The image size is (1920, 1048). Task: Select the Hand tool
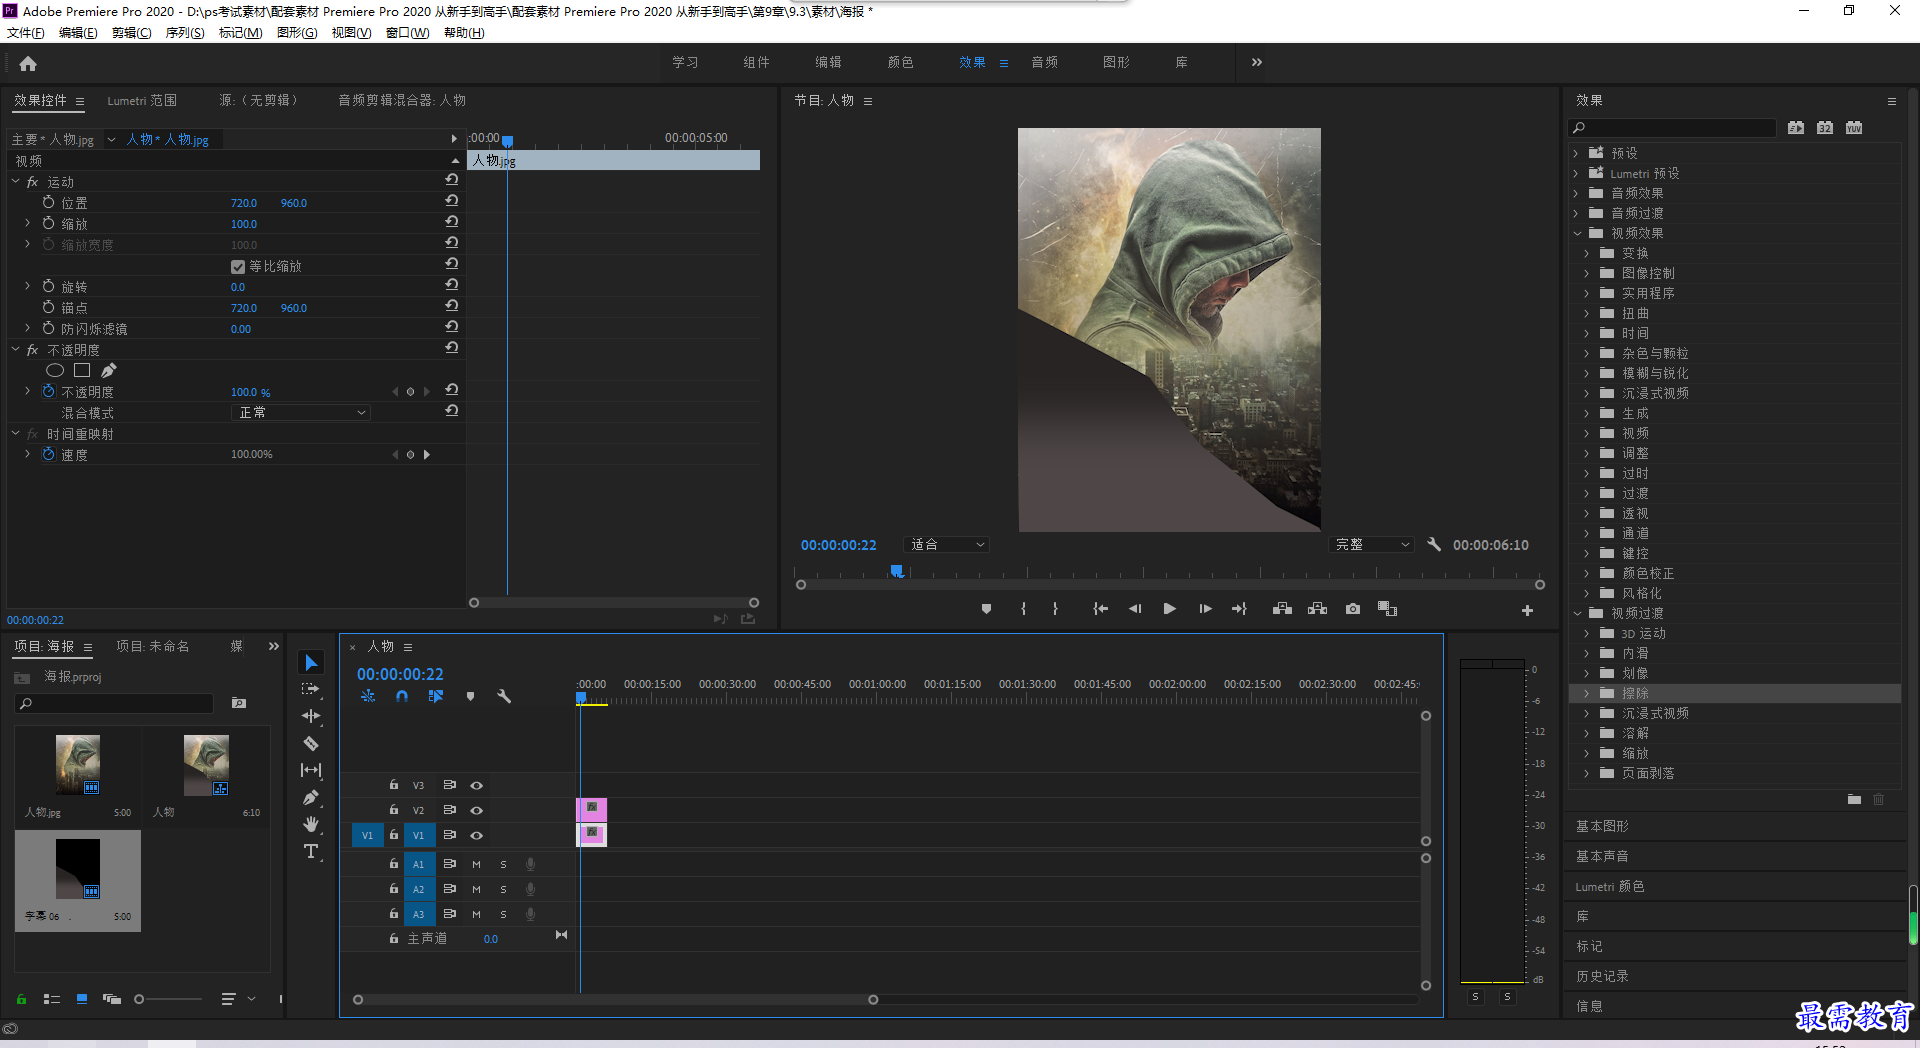click(311, 824)
